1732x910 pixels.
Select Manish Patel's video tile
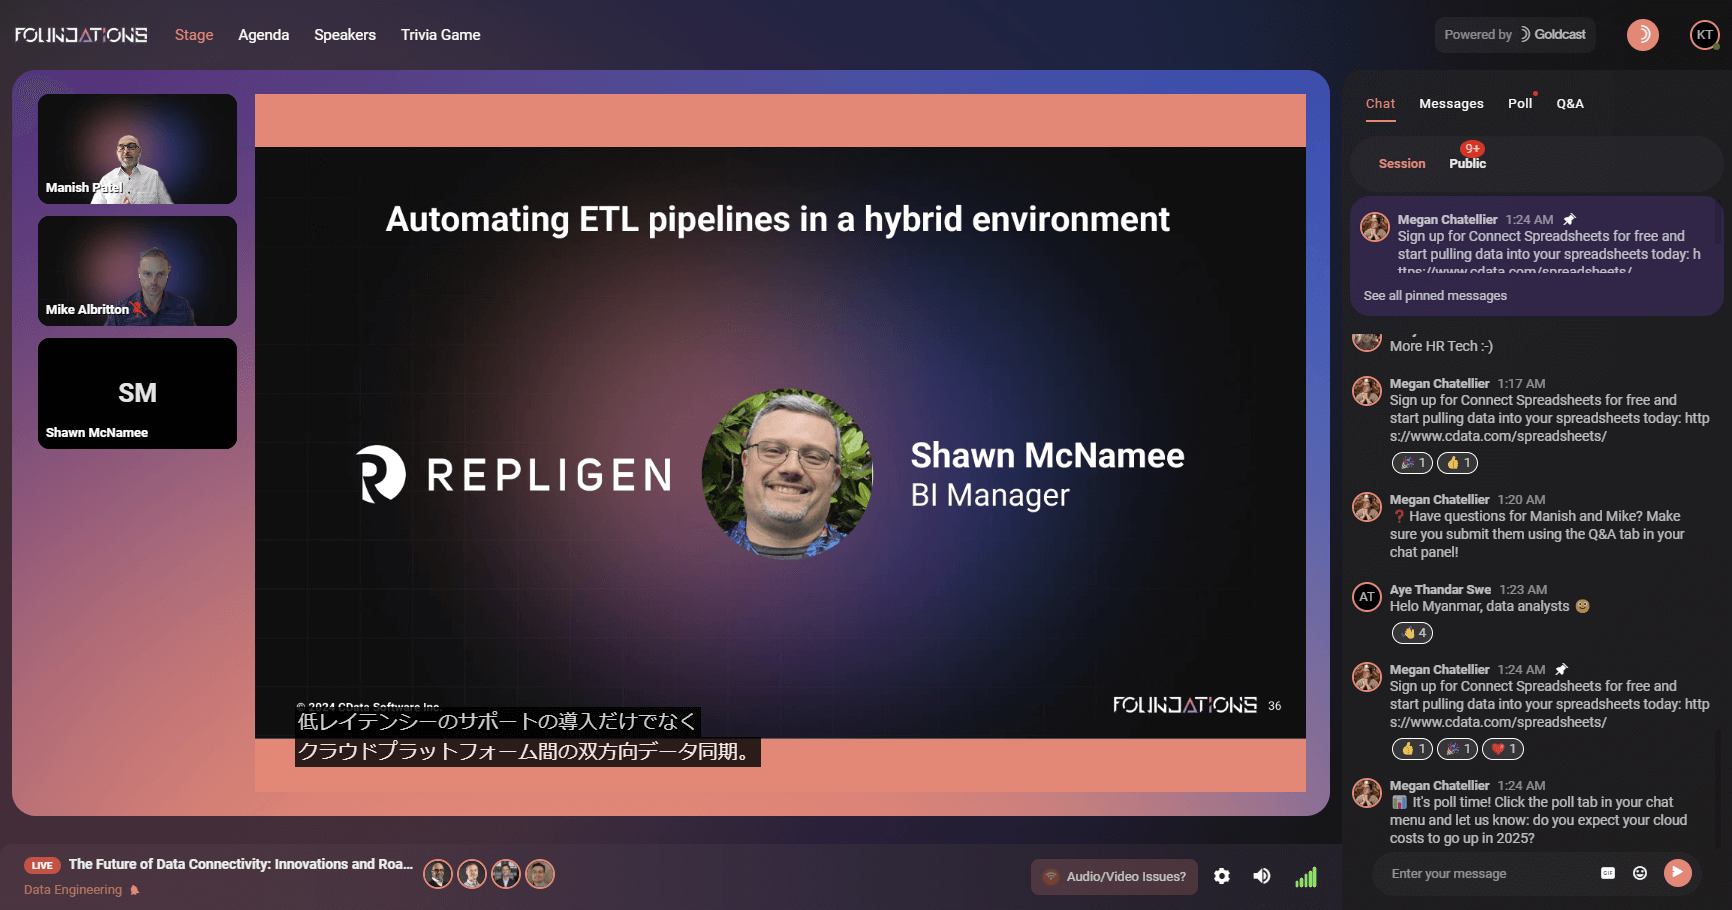click(x=137, y=149)
